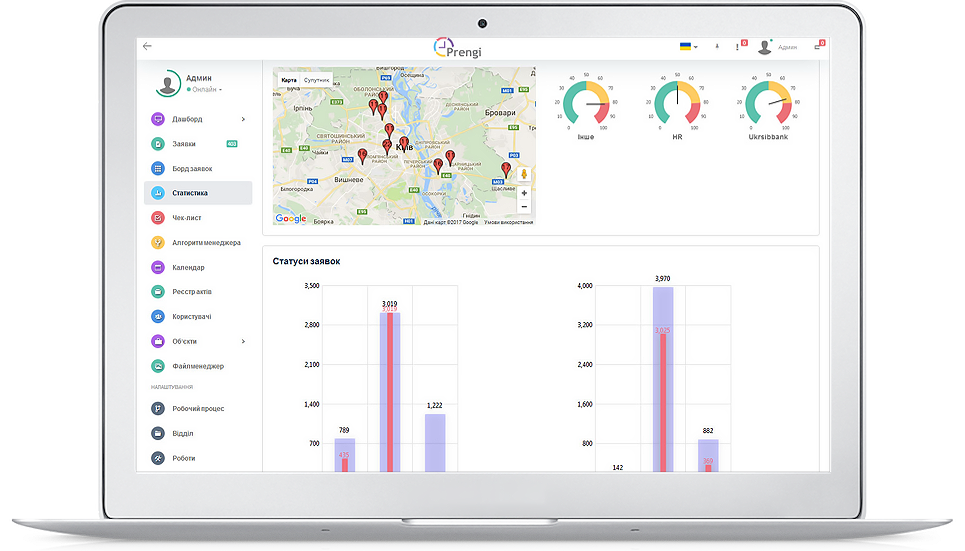Open the Онлайн status dropdown
Image resolution: width=965 pixels, height=551 pixels.
205,90
